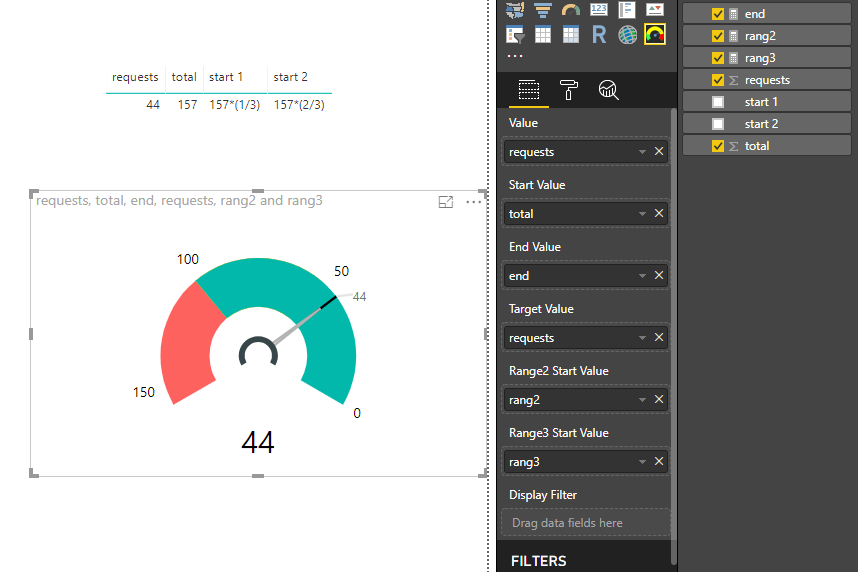
Task: Click the 'start 1' field name in list
Action: 761,102
